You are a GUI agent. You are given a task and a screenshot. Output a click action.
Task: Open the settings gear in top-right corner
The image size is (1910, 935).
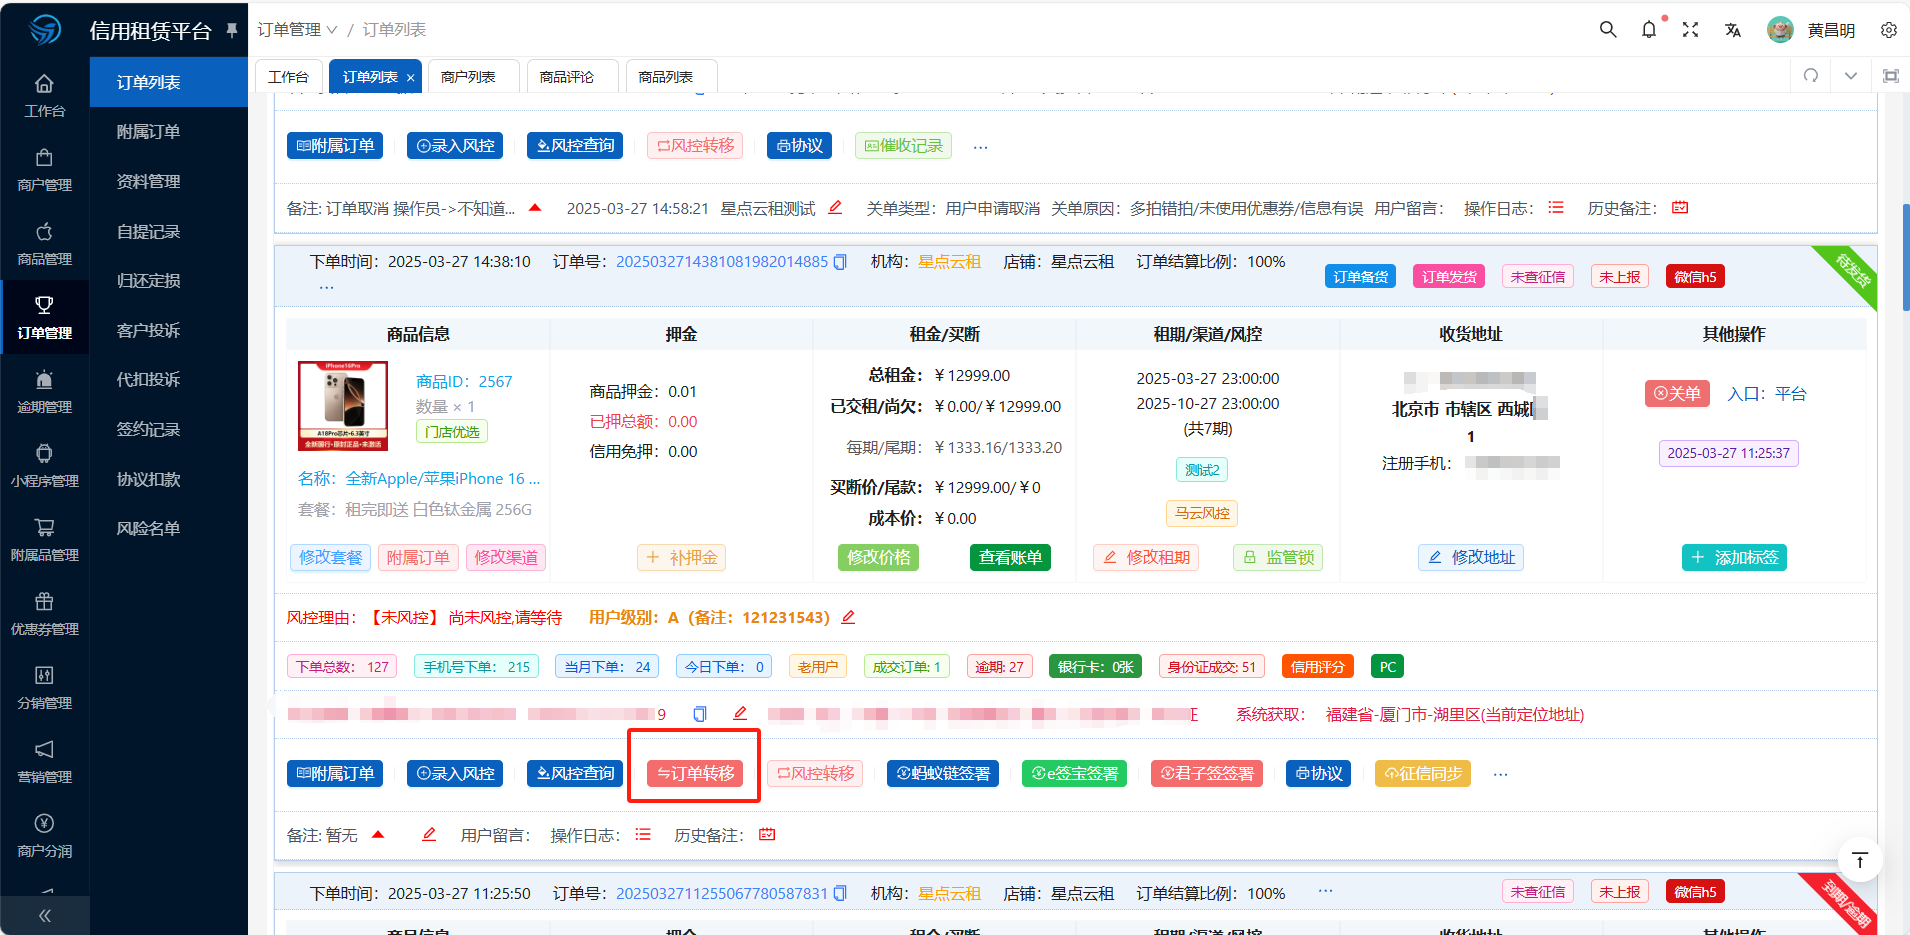click(x=1888, y=30)
